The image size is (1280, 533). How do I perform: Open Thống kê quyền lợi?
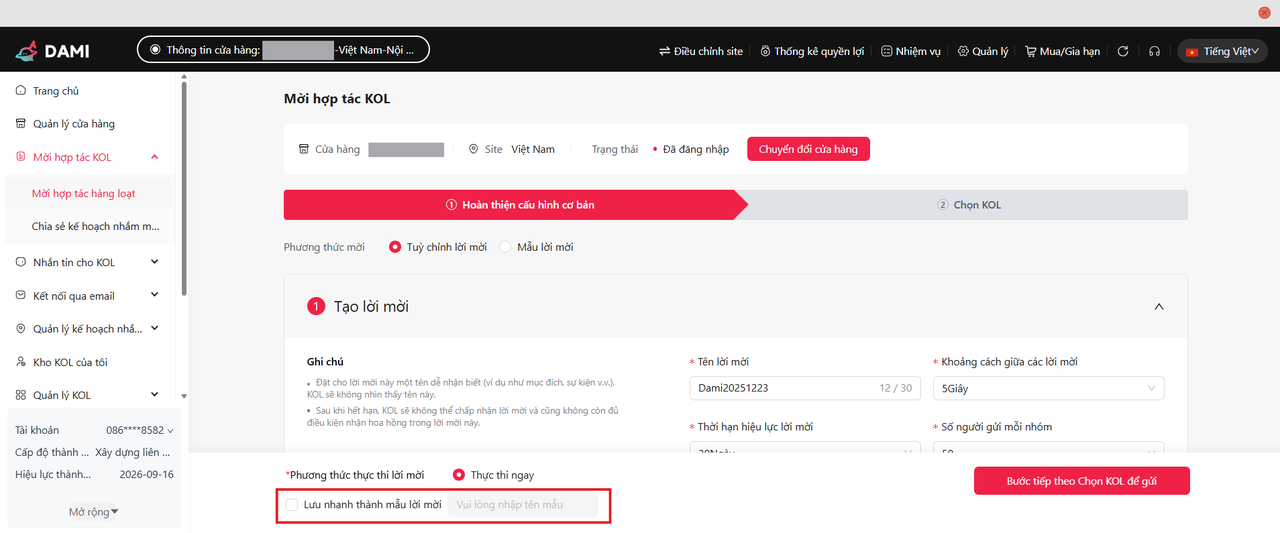point(811,51)
